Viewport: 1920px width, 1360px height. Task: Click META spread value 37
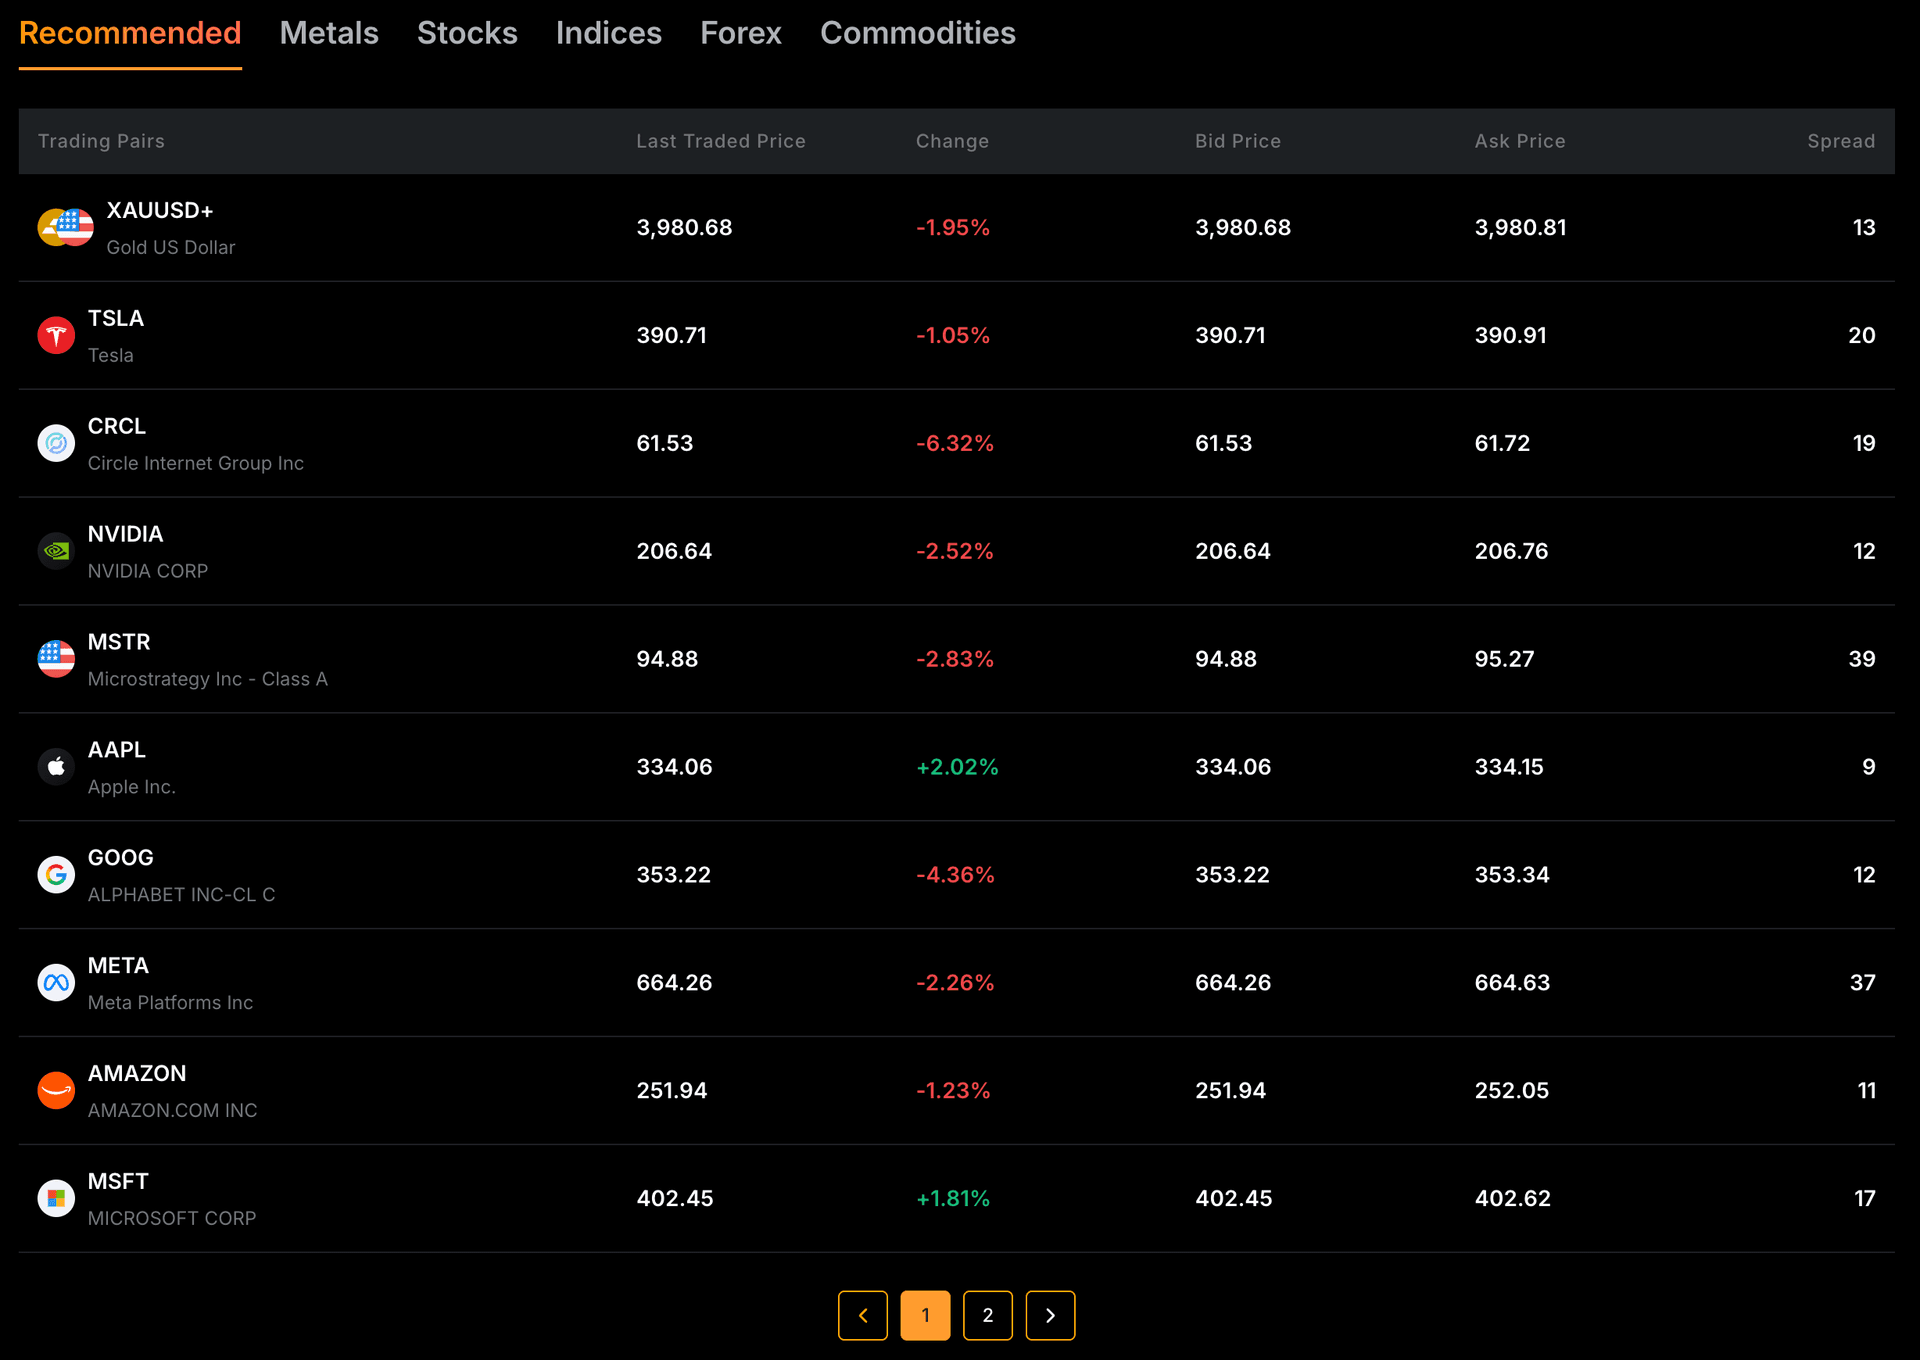tap(1862, 983)
